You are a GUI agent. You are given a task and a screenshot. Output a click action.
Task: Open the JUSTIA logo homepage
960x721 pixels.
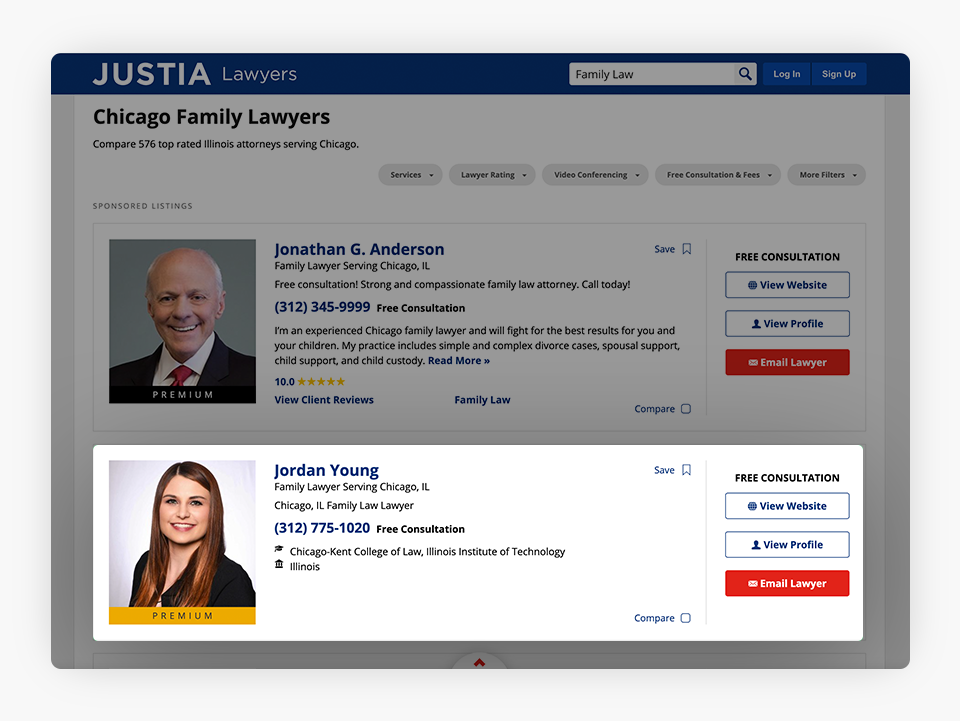click(152, 74)
